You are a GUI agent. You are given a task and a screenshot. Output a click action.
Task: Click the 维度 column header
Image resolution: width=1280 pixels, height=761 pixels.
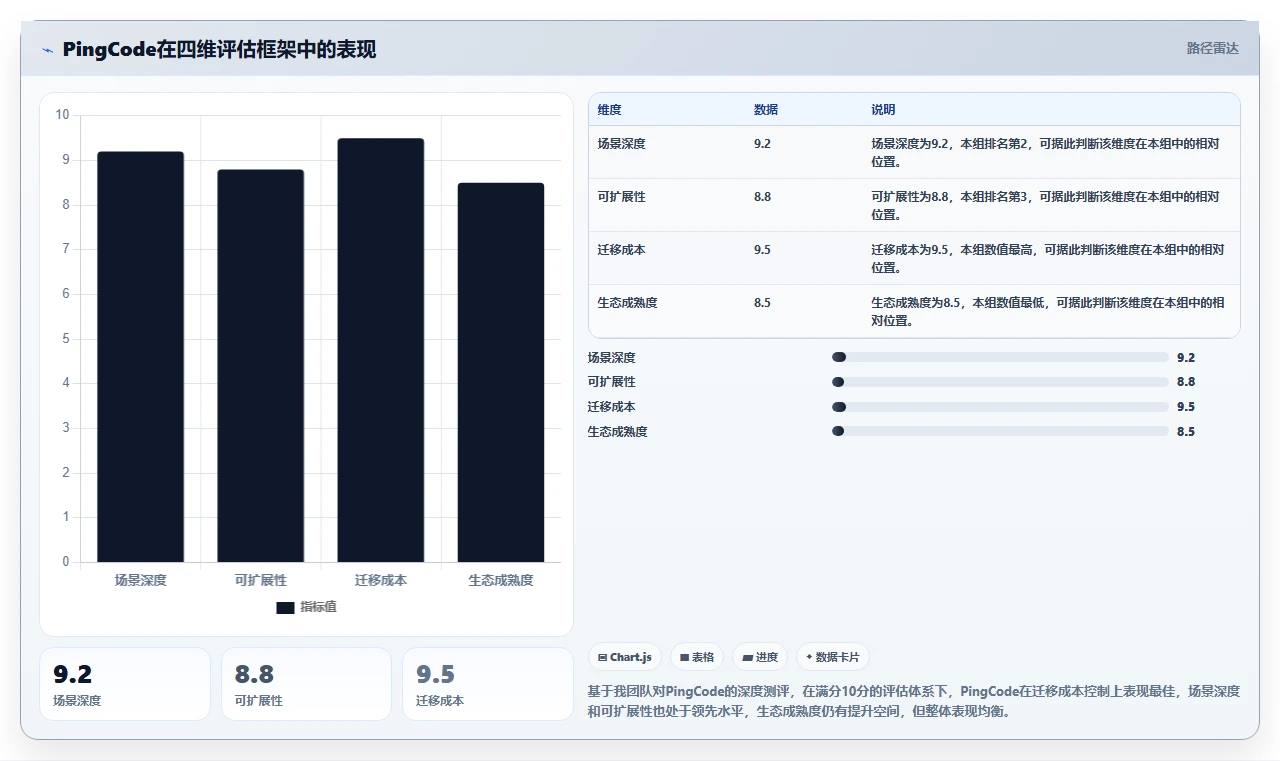click(x=609, y=110)
